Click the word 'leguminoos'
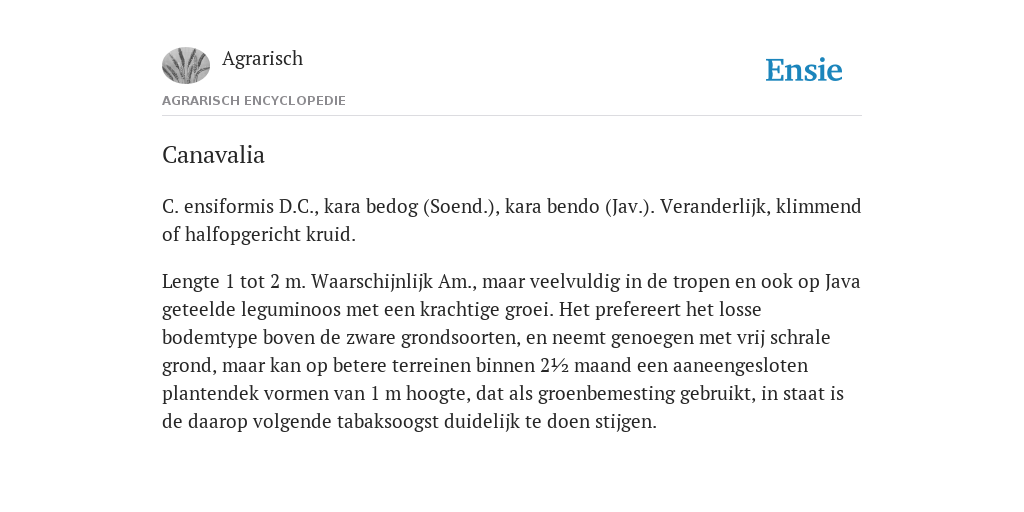This screenshot has height=512, width=1024. (x=291, y=309)
